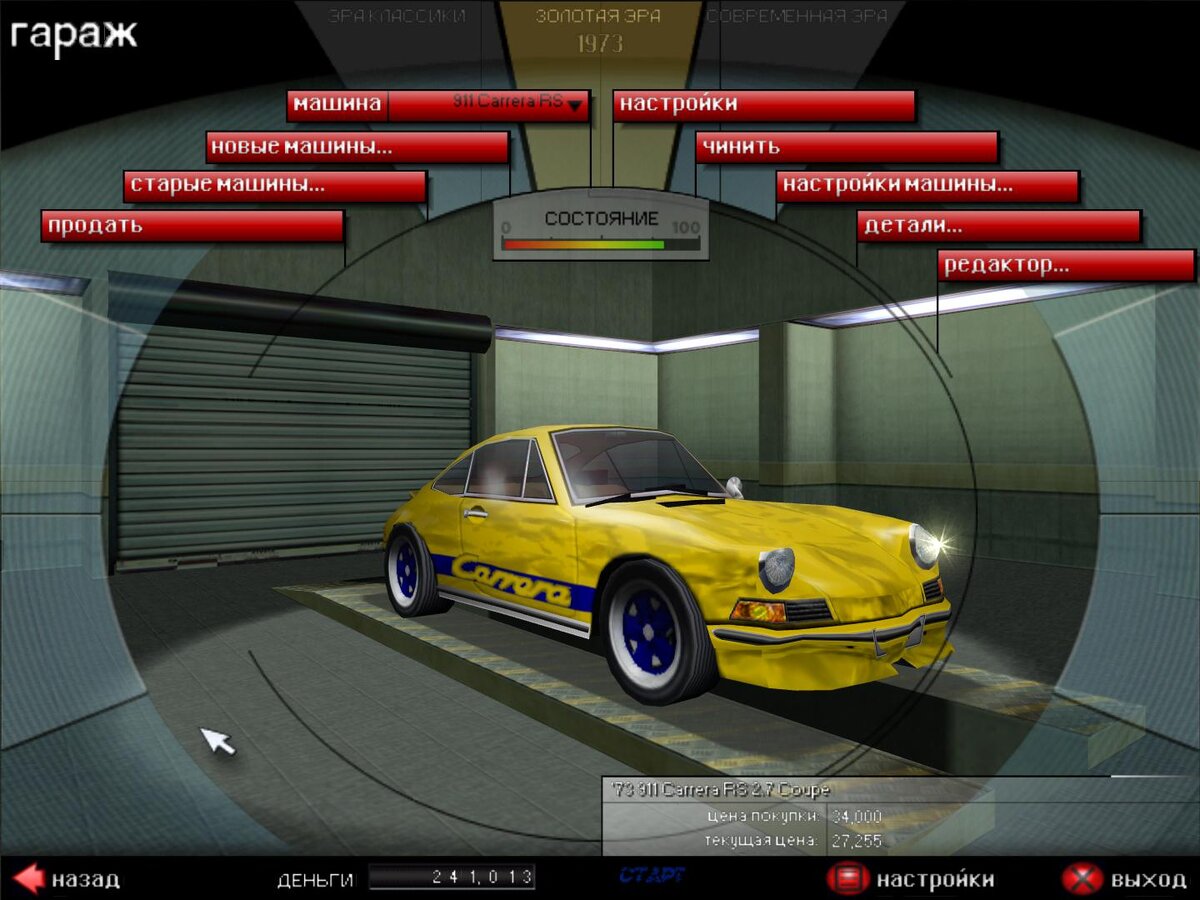Click the деньги label
The image size is (1200, 900).
click(x=315, y=880)
